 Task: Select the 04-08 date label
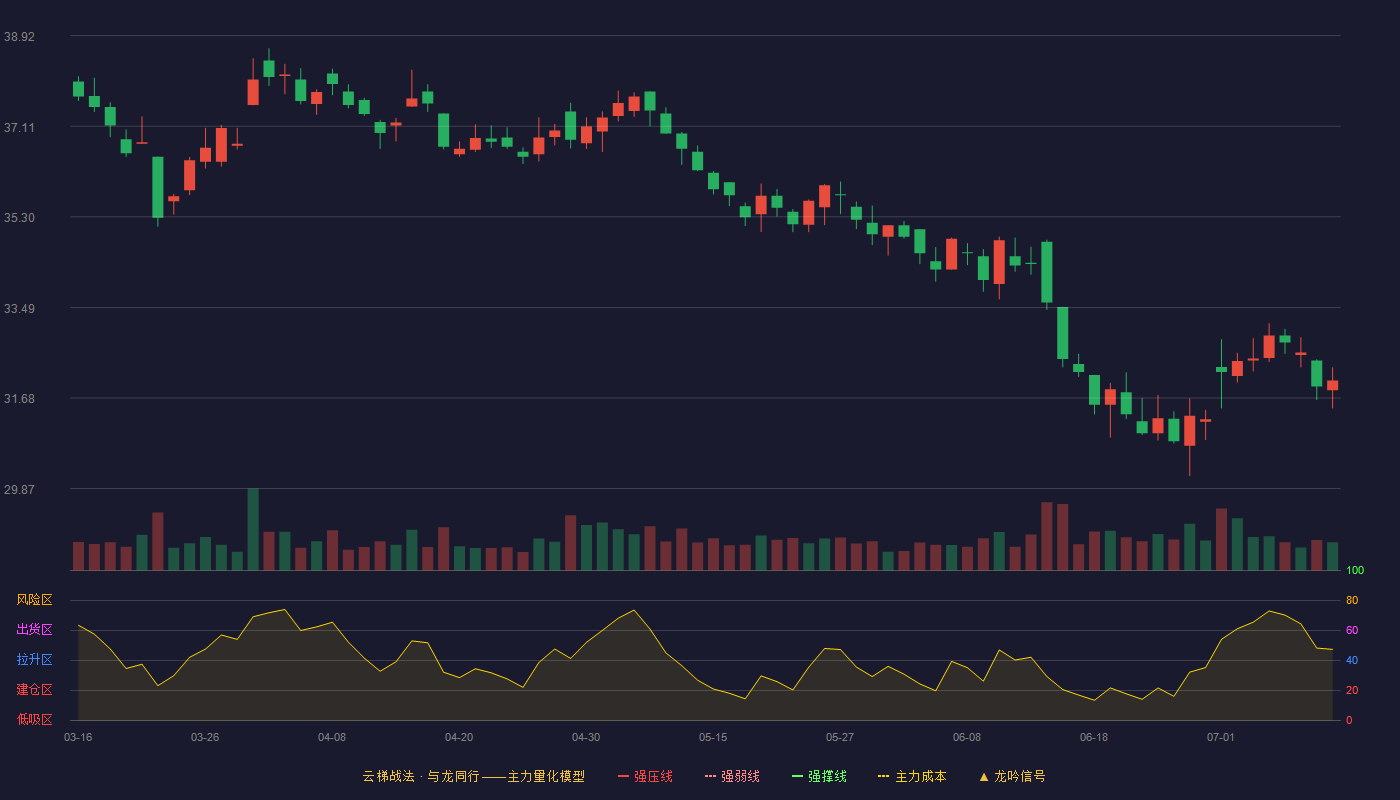click(x=332, y=737)
